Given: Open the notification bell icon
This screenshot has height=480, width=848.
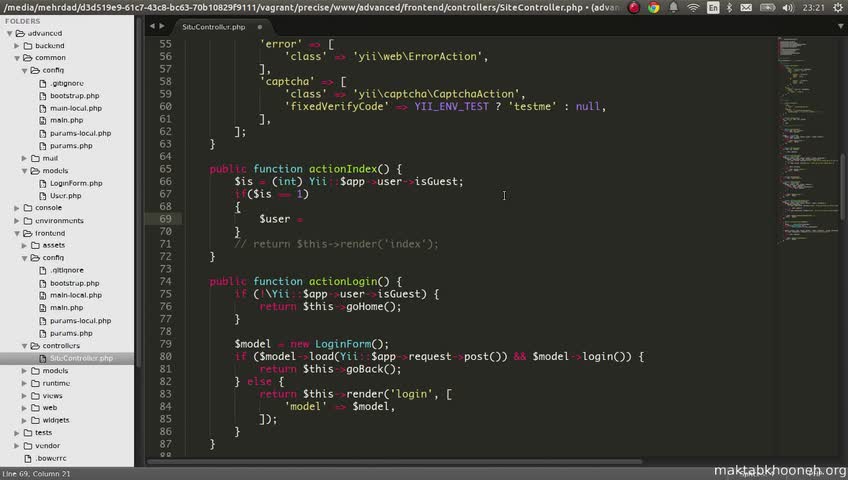Looking at the screenshot, I should [673, 8].
